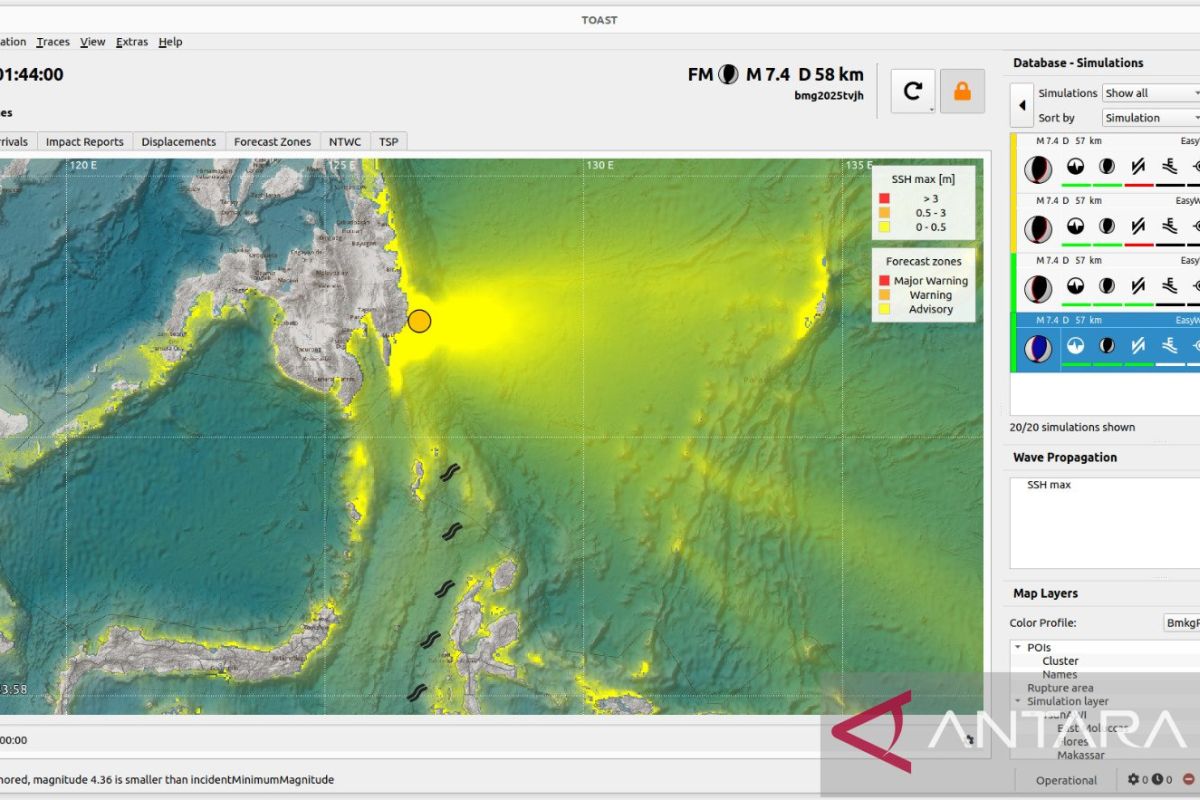The image size is (1200, 800).
Task: Collapse the POIs tree node
Action: pos(1018,647)
